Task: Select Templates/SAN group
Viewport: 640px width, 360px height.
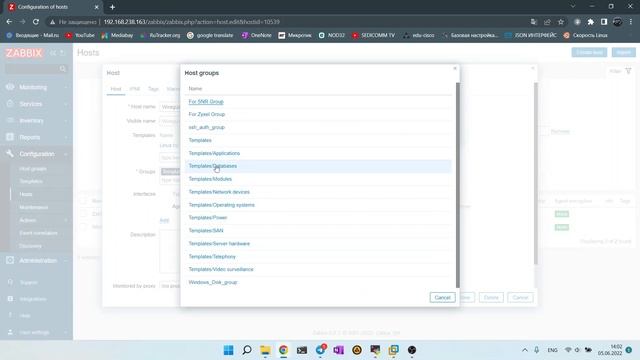Action: (206, 231)
